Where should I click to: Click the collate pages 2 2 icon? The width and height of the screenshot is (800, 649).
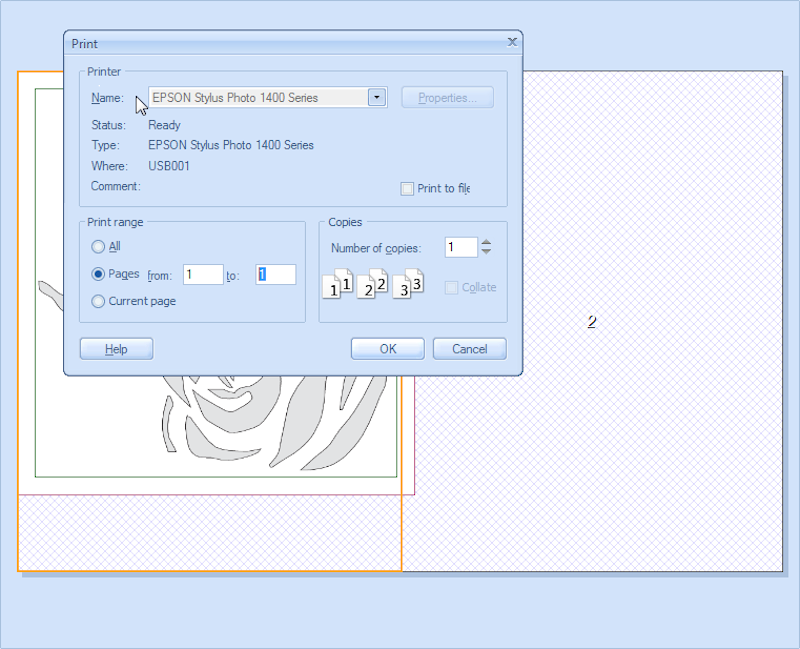coord(372,284)
